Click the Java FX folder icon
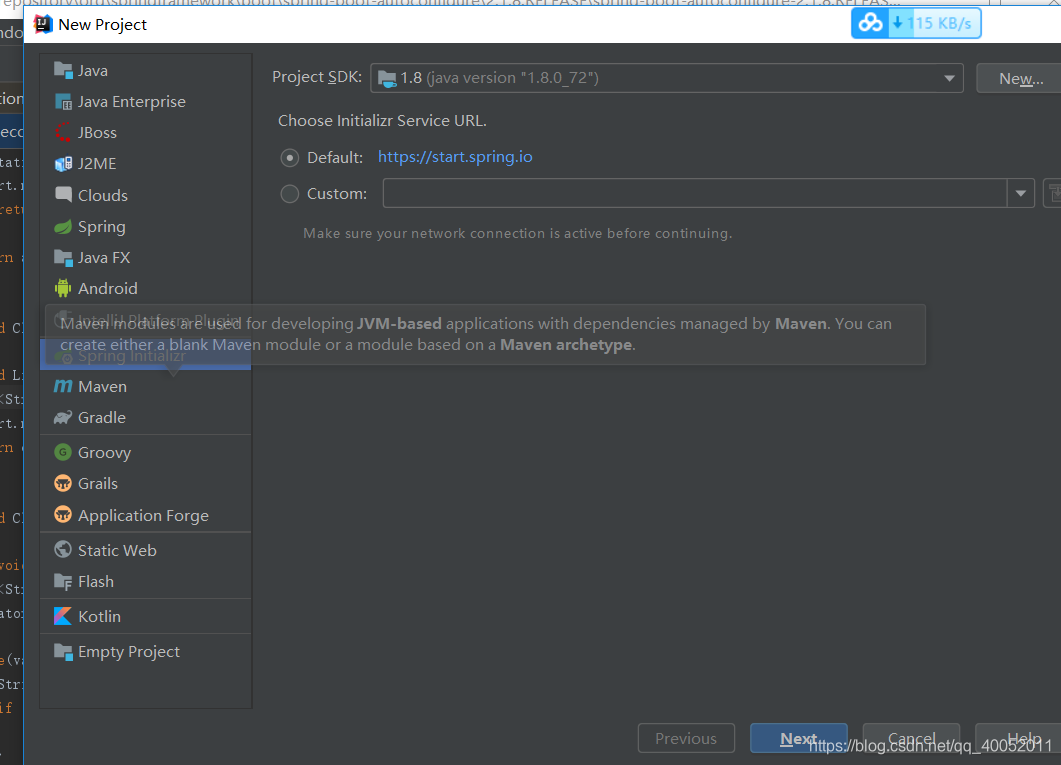The image size is (1061, 765). (63, 258)
